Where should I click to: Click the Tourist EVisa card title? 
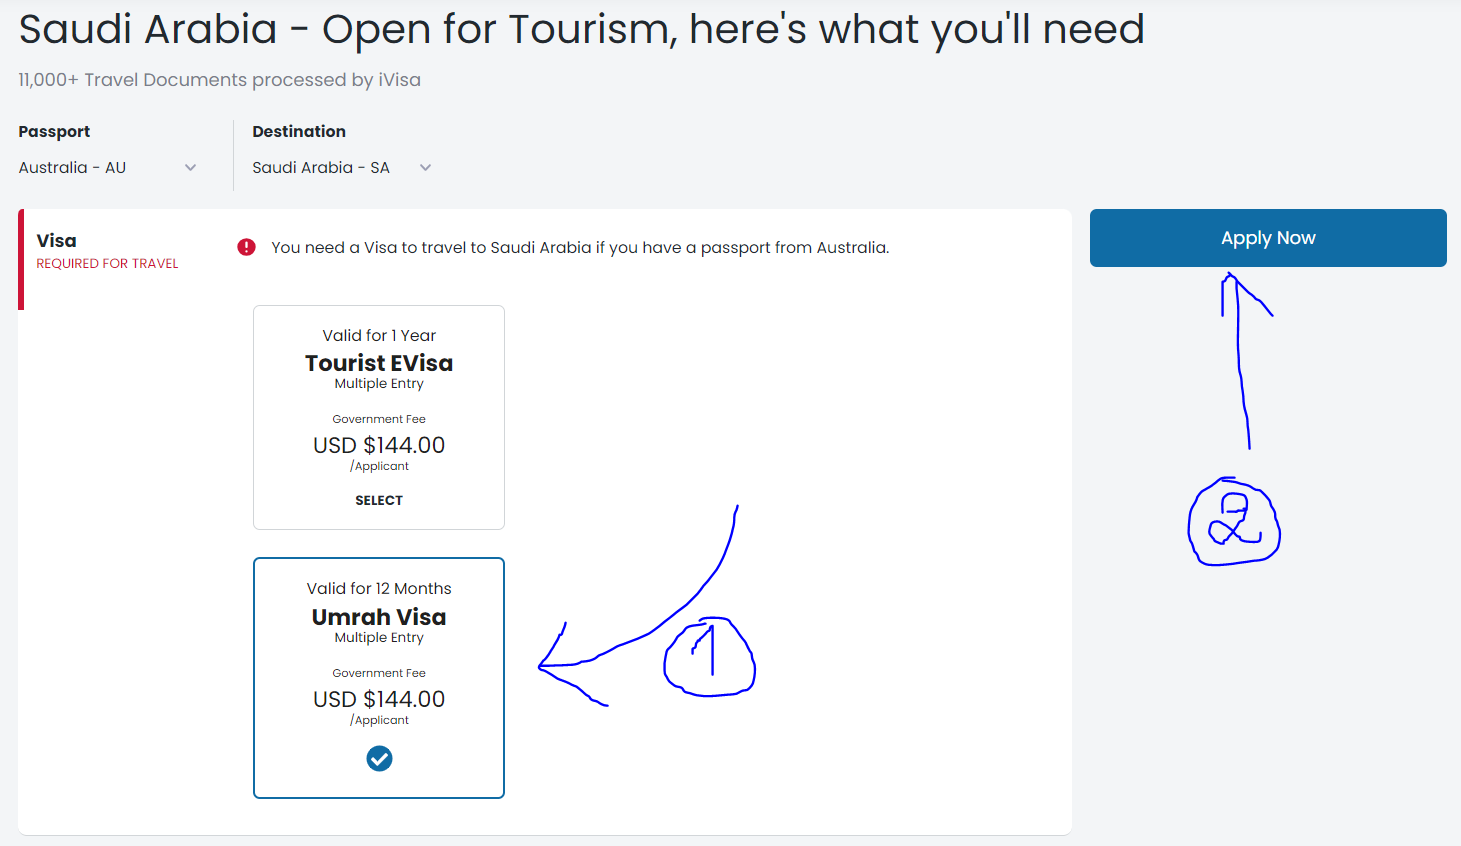coord(379,363)
